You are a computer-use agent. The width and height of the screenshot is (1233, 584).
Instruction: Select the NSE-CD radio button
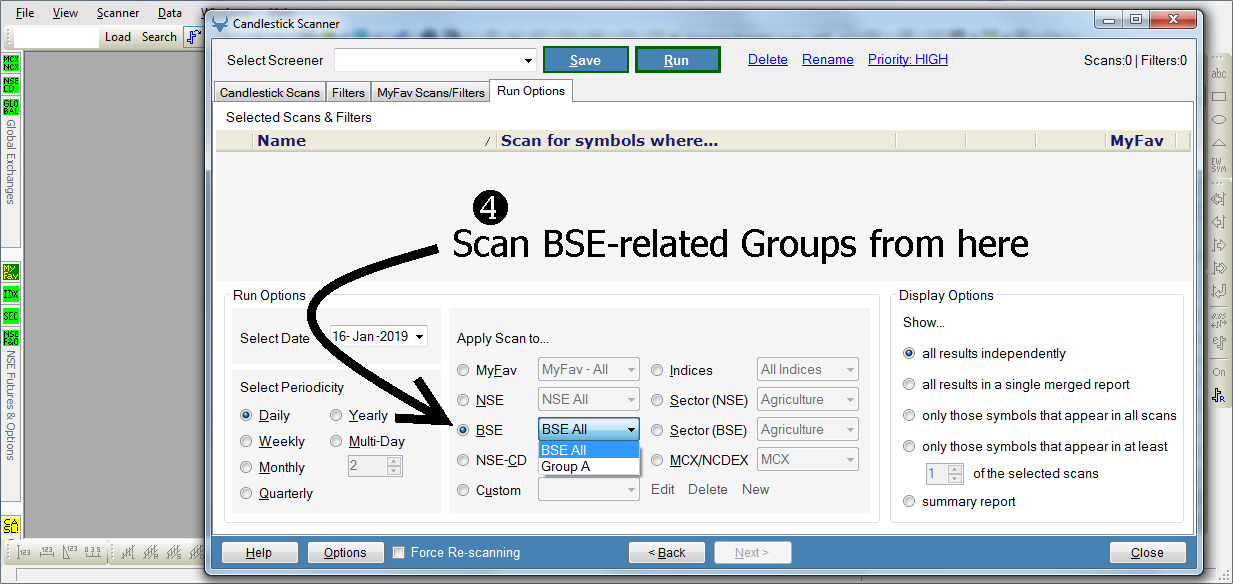(463, 460)
